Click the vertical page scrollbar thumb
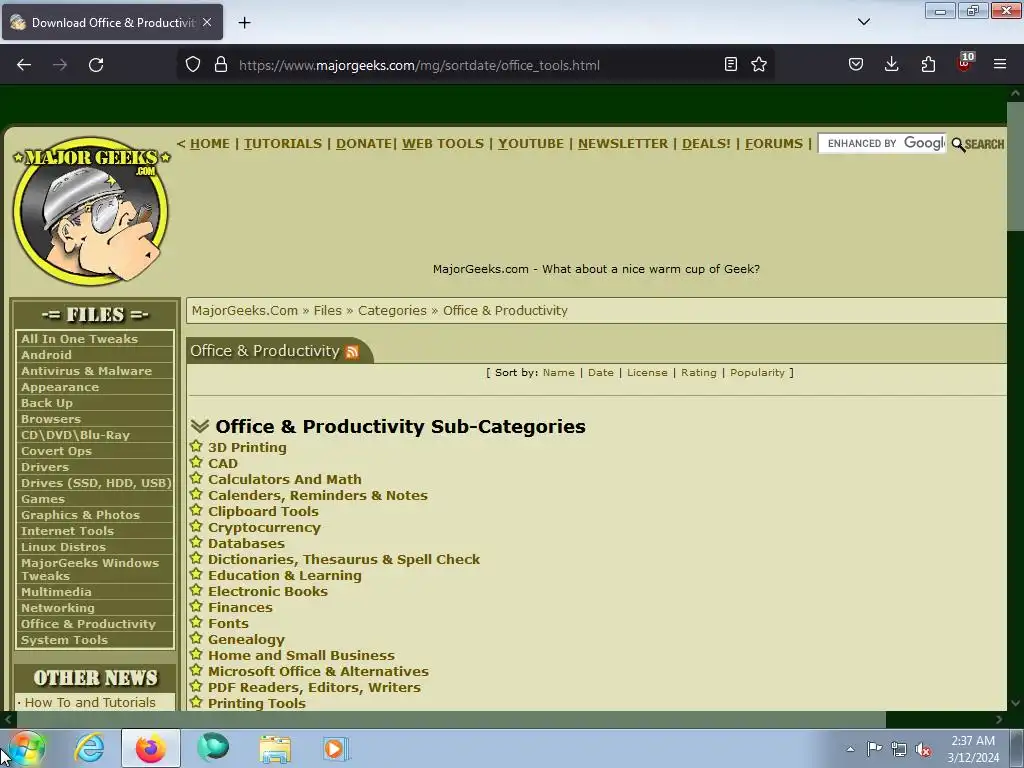Viewport: 1024px width, 768px height. 1015,167
